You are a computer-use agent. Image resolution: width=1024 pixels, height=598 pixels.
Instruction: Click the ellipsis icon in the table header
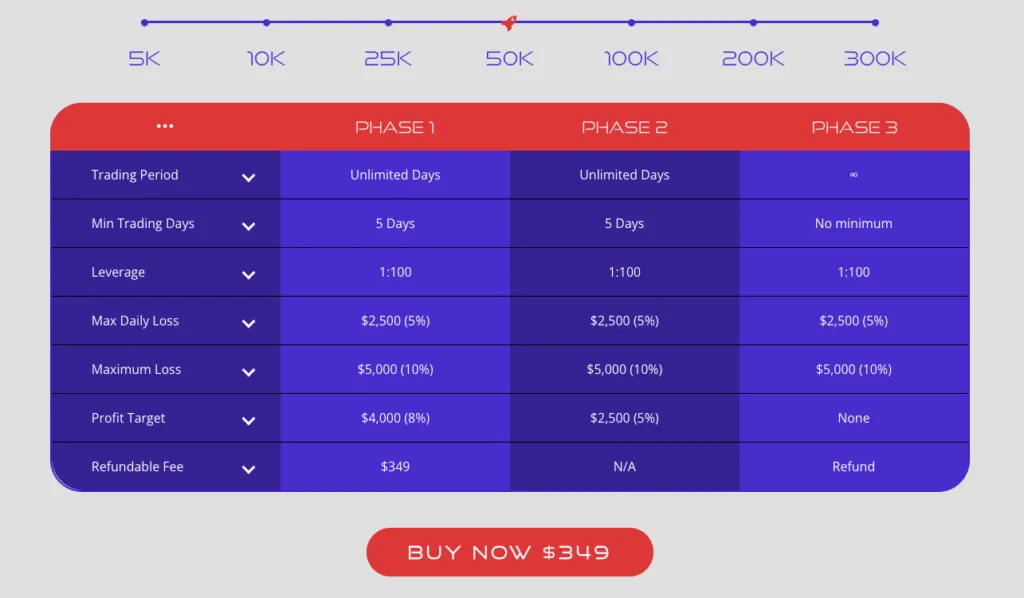point(165,125)
